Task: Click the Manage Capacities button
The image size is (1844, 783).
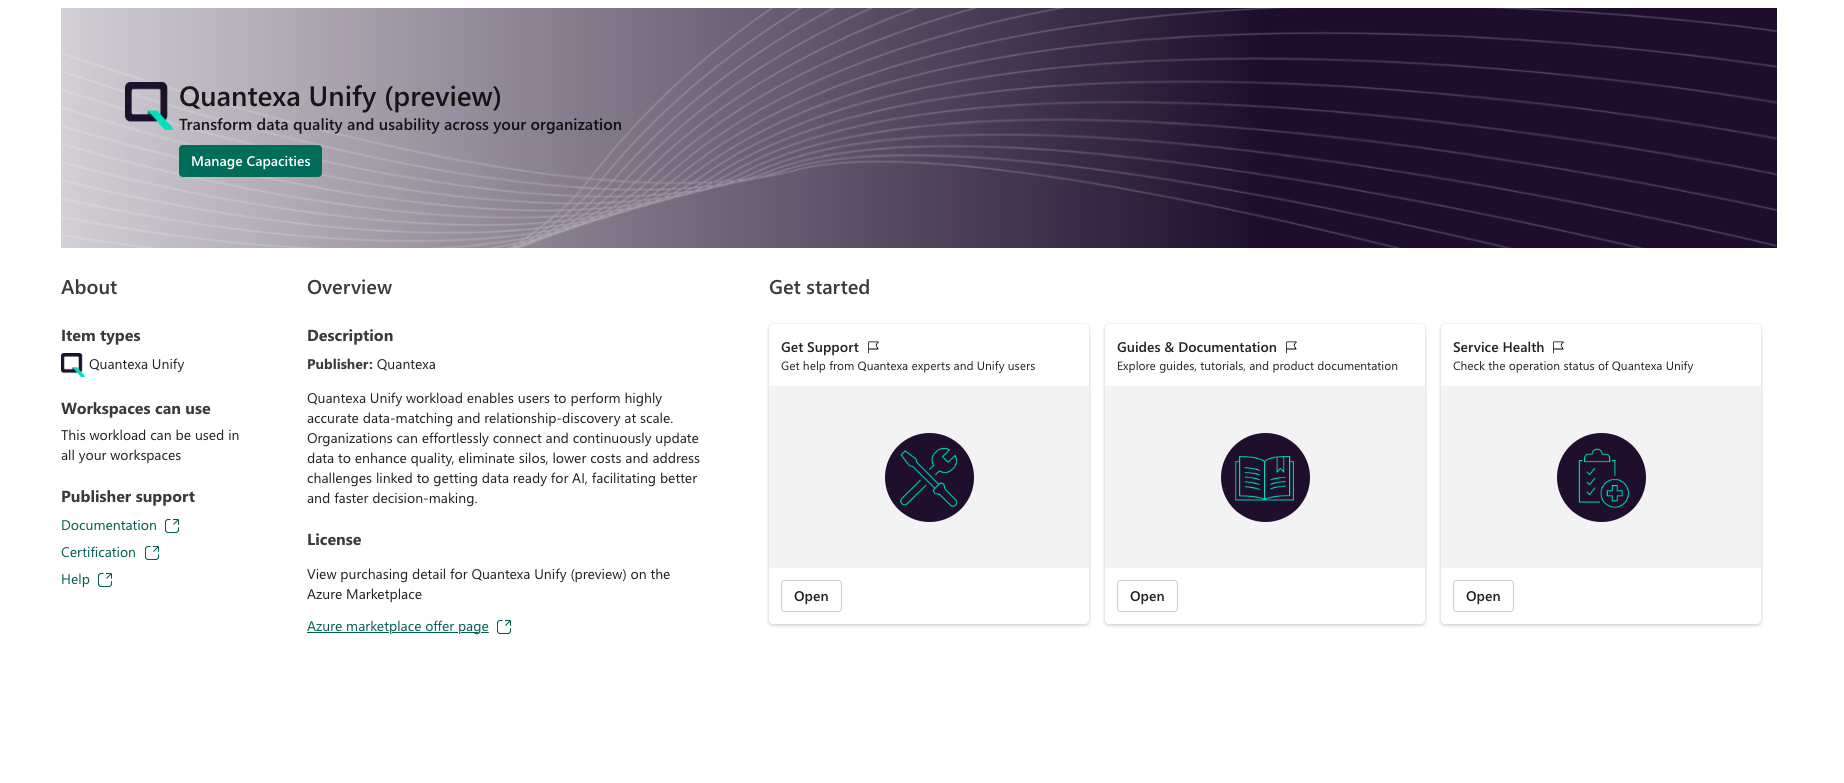Action: point(250,161)
